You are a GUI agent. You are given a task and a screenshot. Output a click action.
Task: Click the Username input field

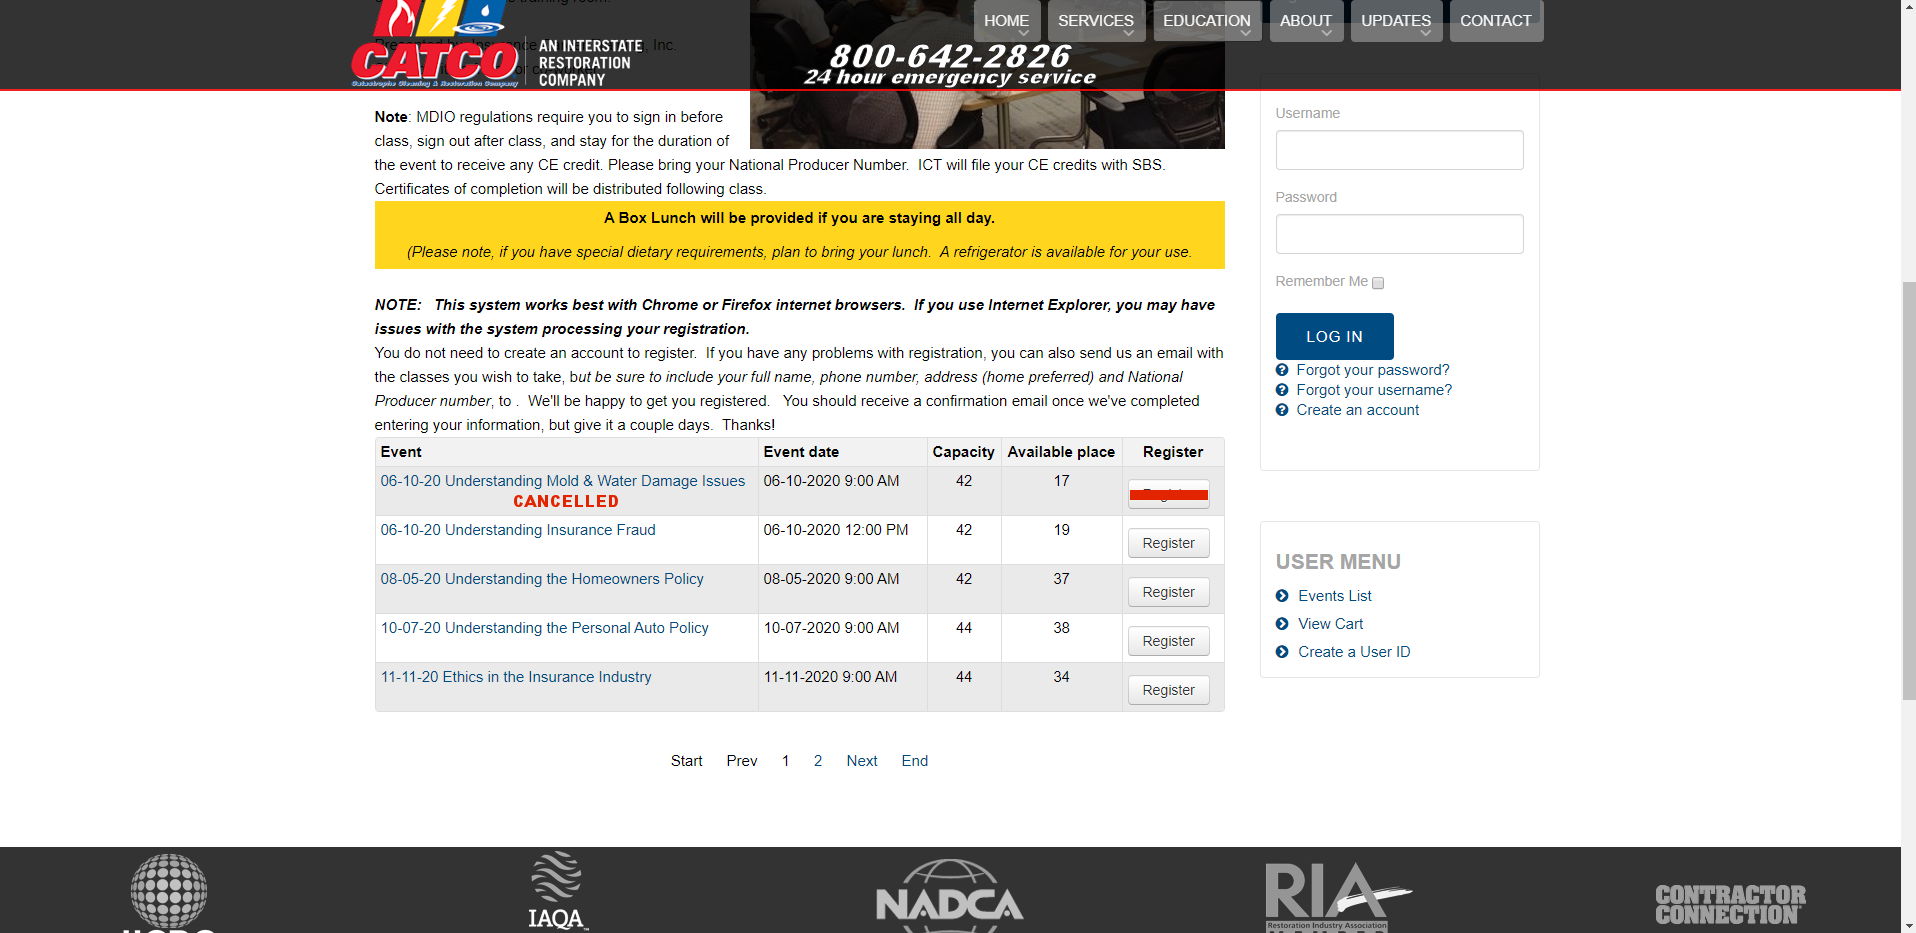click(1399, 150)
